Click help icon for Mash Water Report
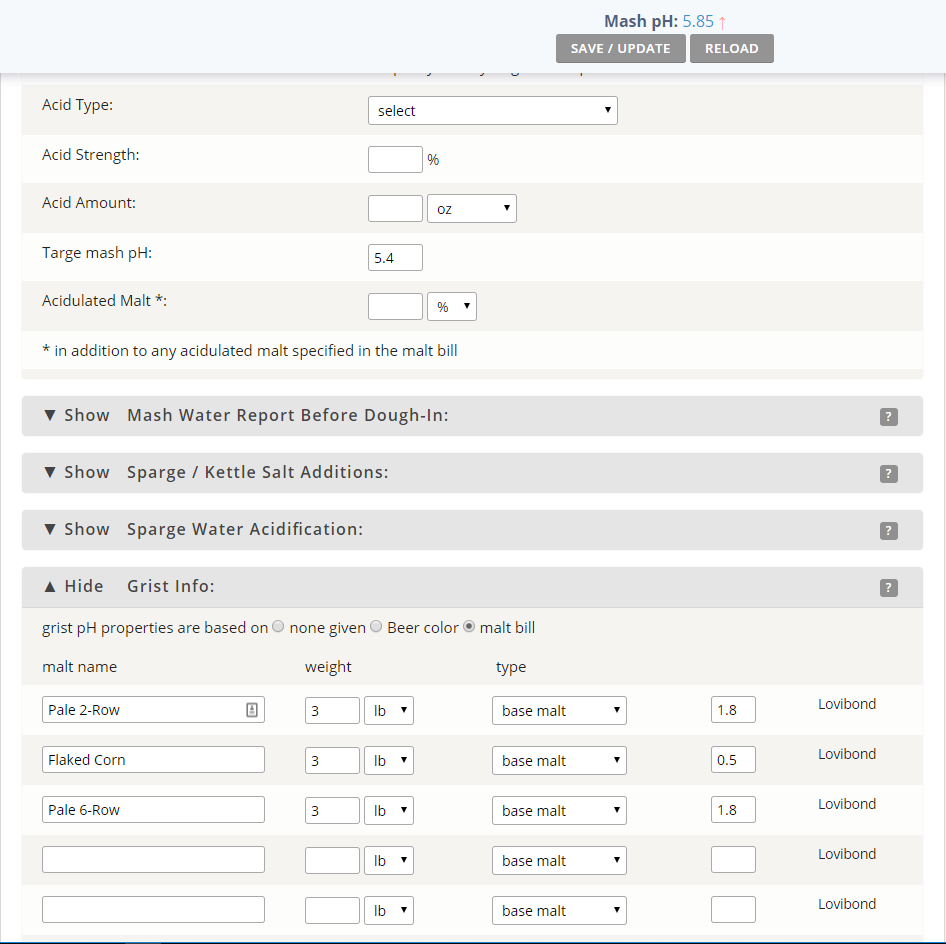 pos(888,417)
